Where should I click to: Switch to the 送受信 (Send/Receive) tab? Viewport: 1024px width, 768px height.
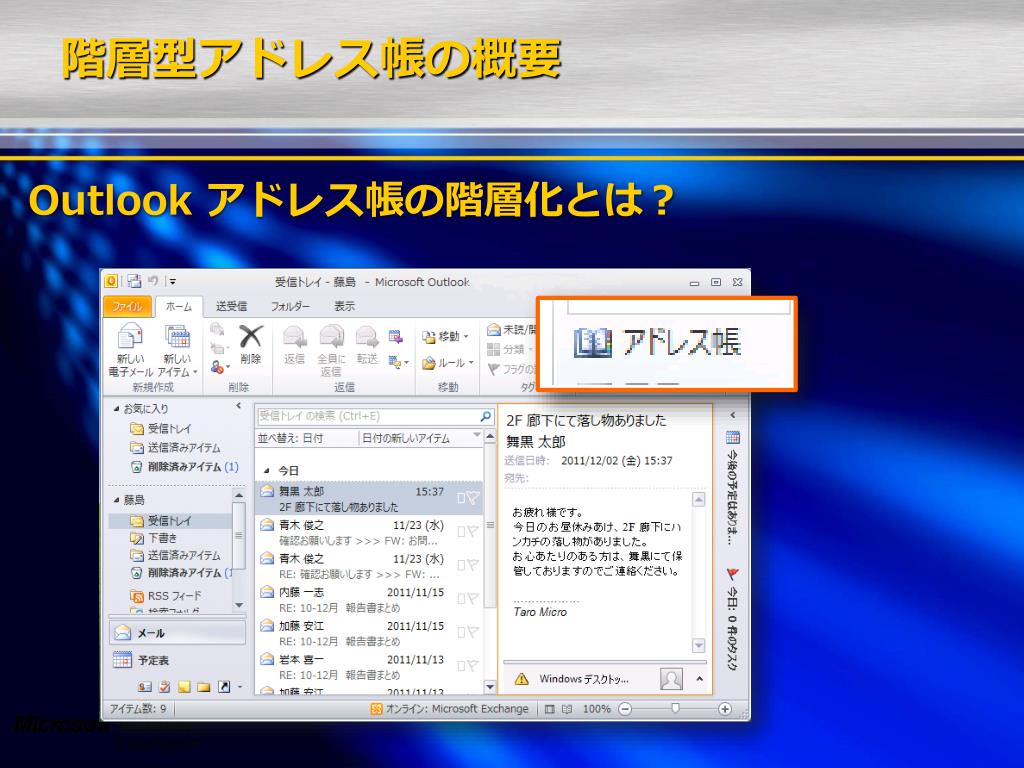231,306
